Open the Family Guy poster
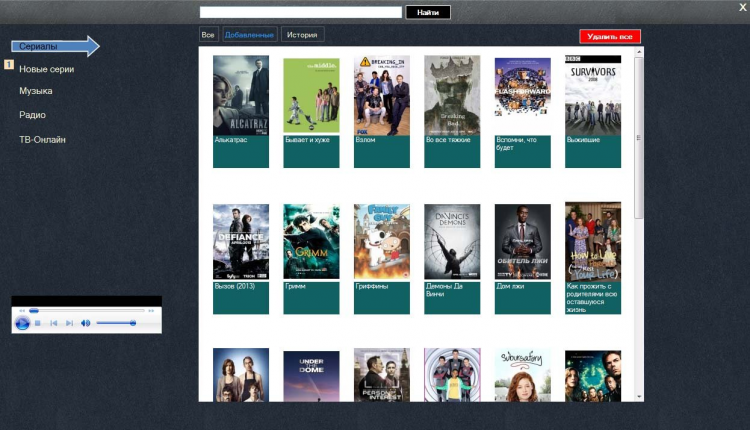This screenshot has width=750, height=430. click(382, 242)
